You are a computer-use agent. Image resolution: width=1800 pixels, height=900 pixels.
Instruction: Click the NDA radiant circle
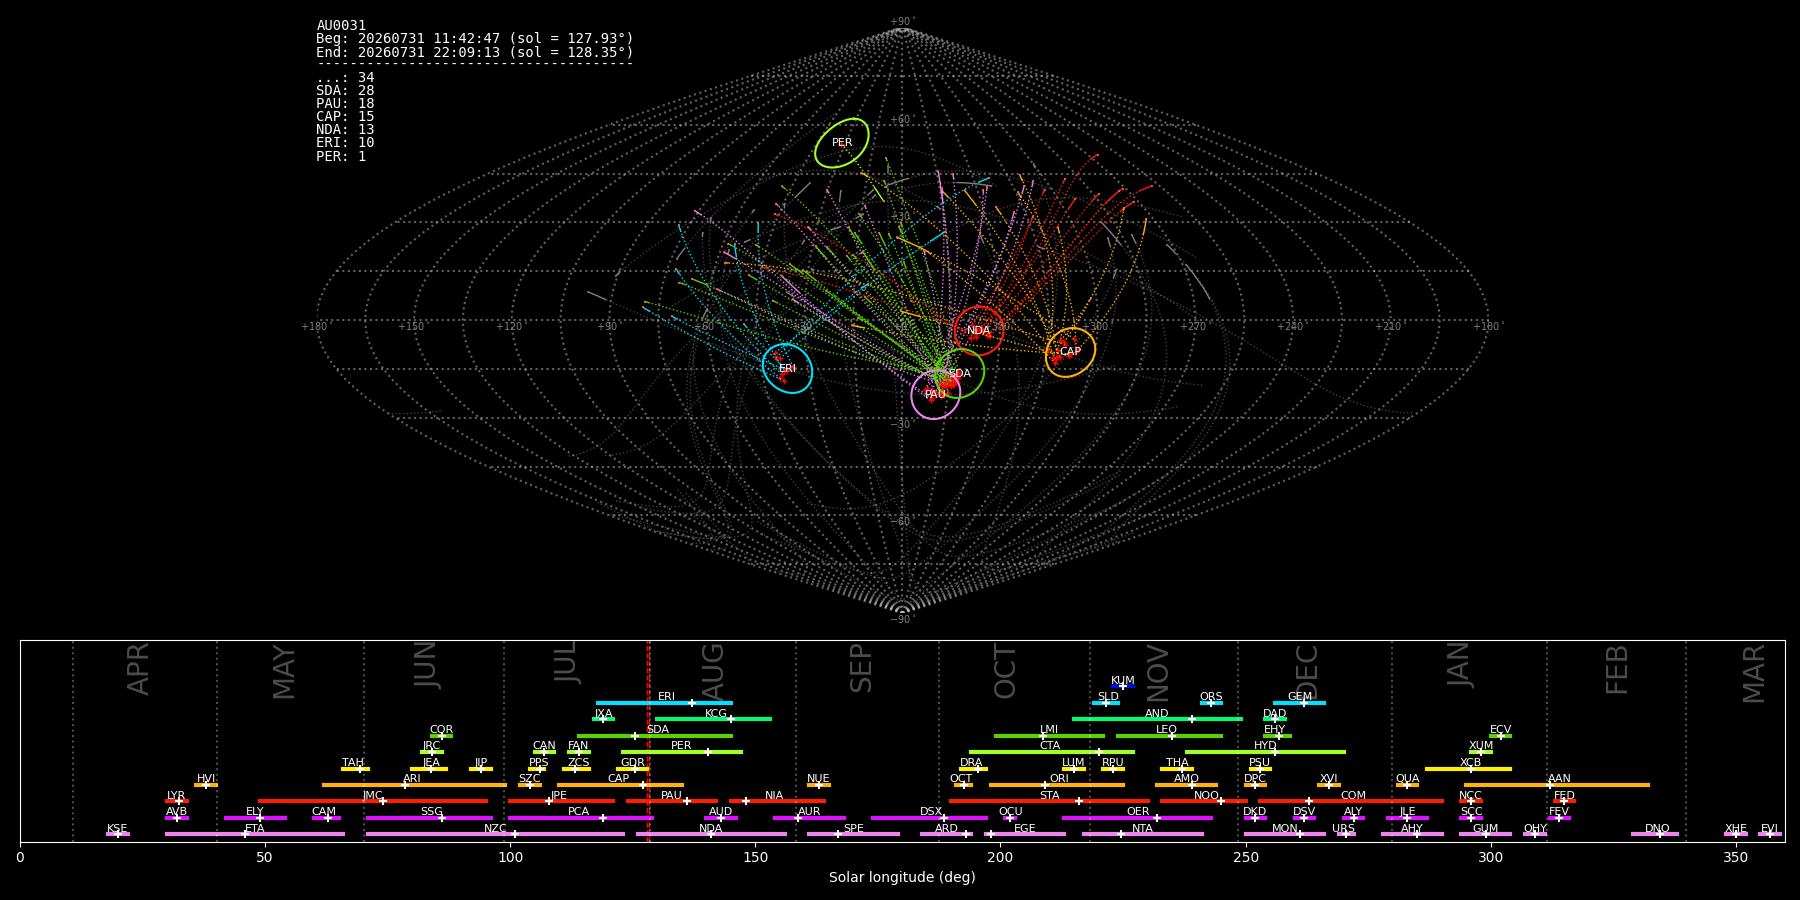coord(979,331)
